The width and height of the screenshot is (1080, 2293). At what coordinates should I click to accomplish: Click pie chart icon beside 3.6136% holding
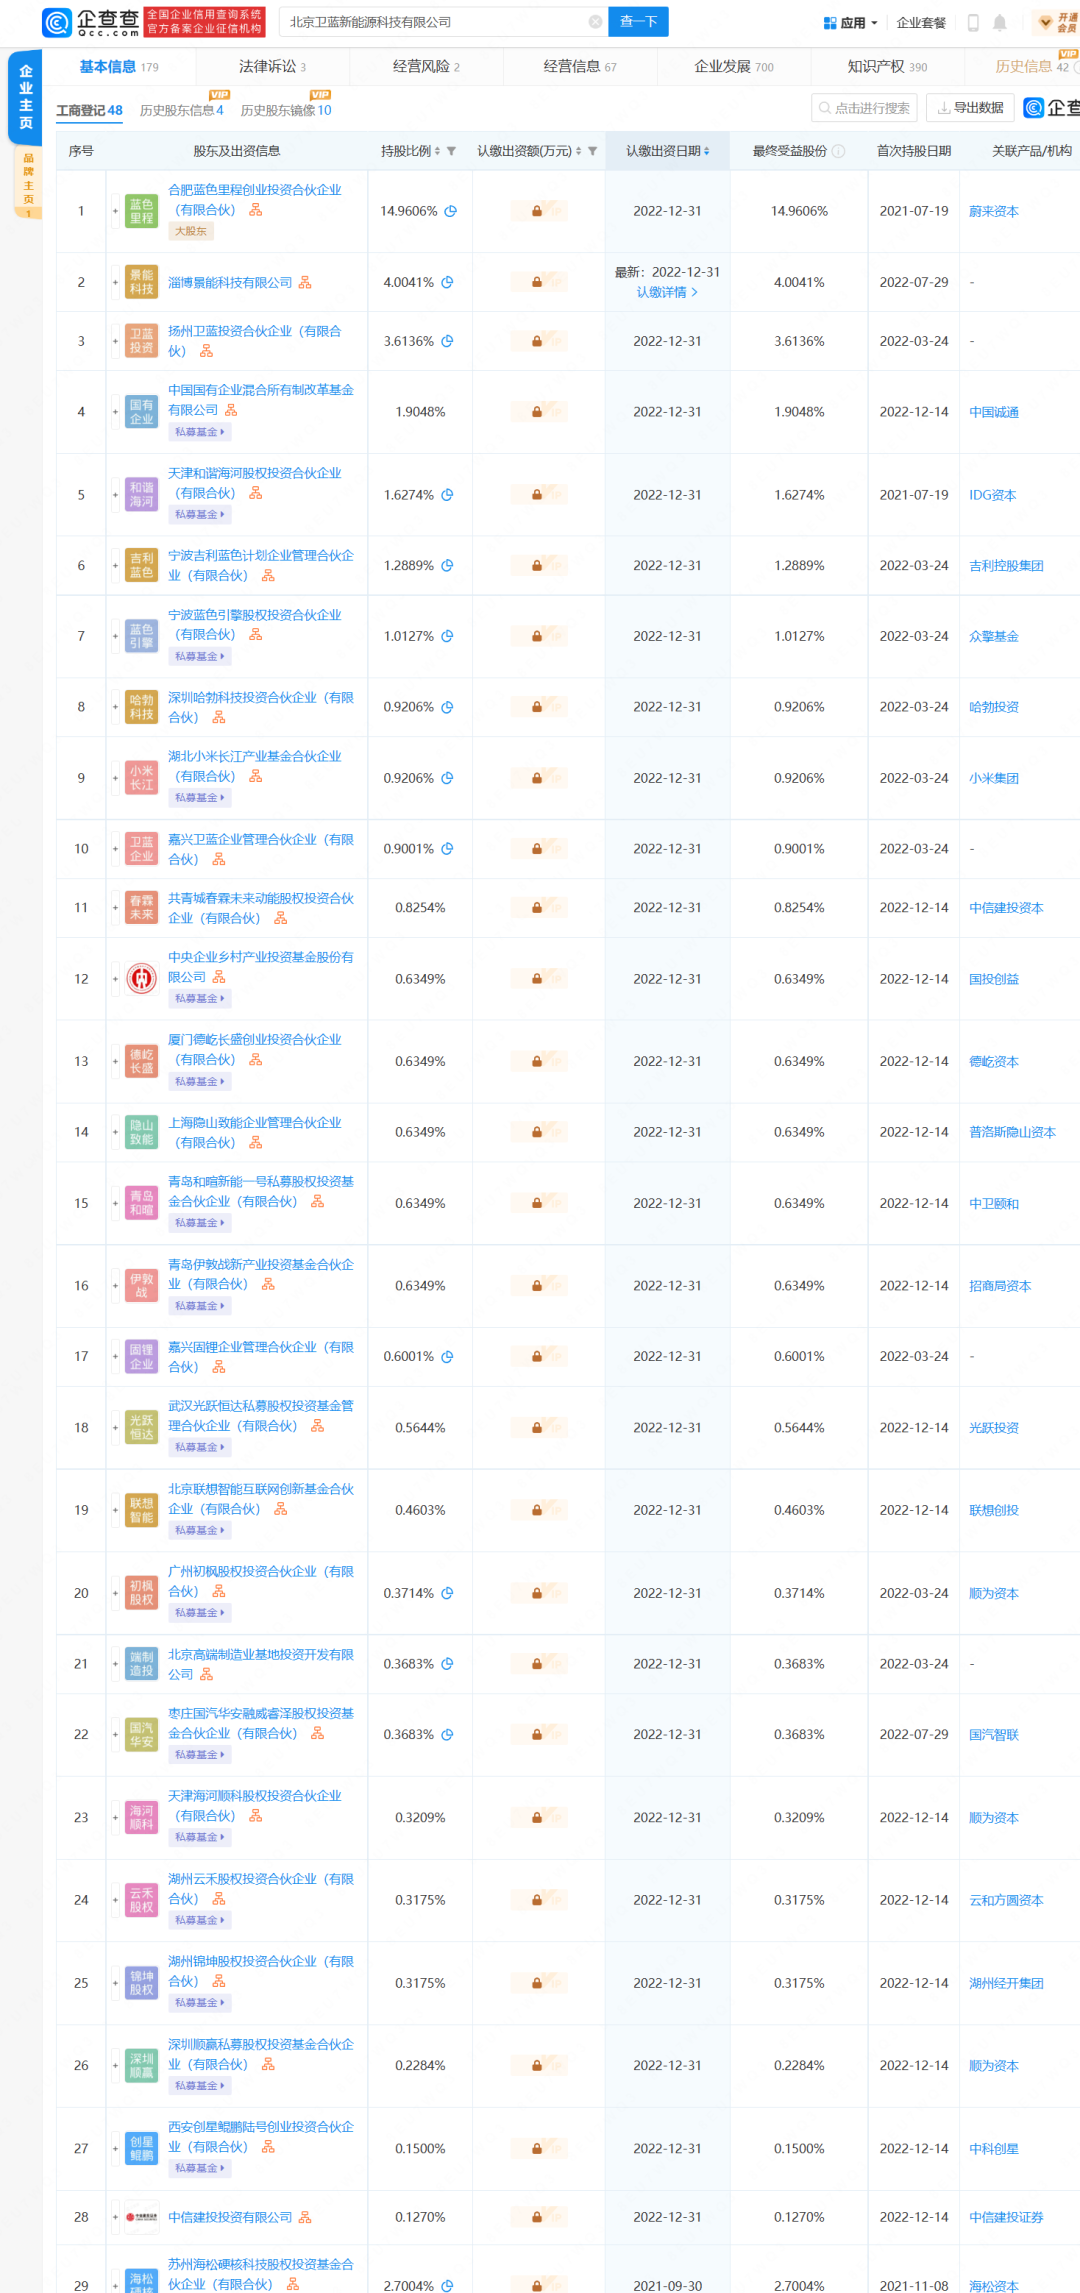(447, 341)
